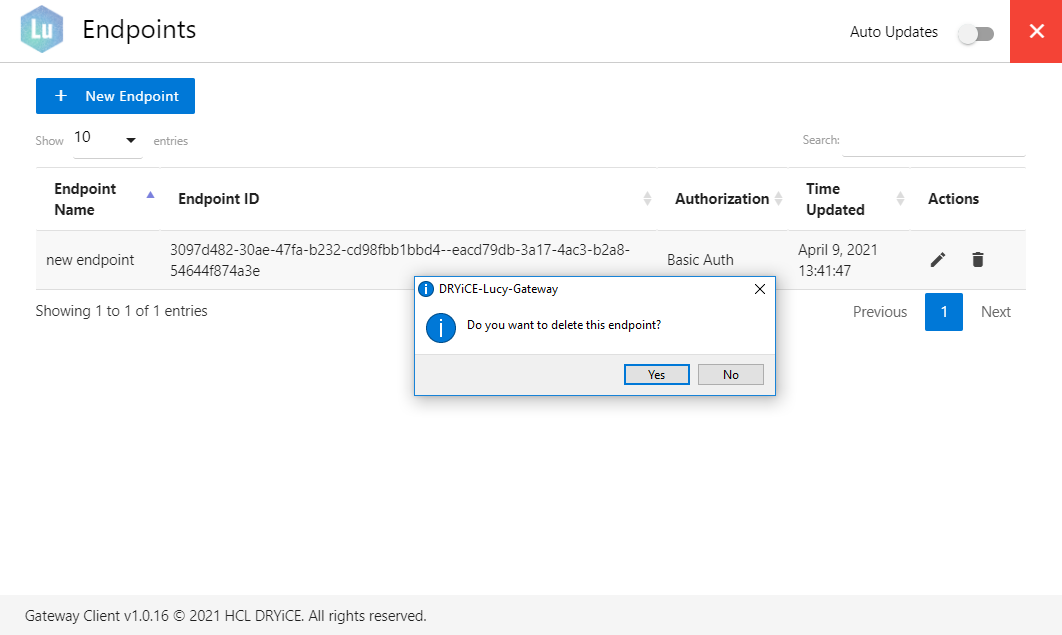The width and height of the screenshot is (1062, 635).
Task: Confirm deletion by clicking Yes
Action: [x=656, y=373]
